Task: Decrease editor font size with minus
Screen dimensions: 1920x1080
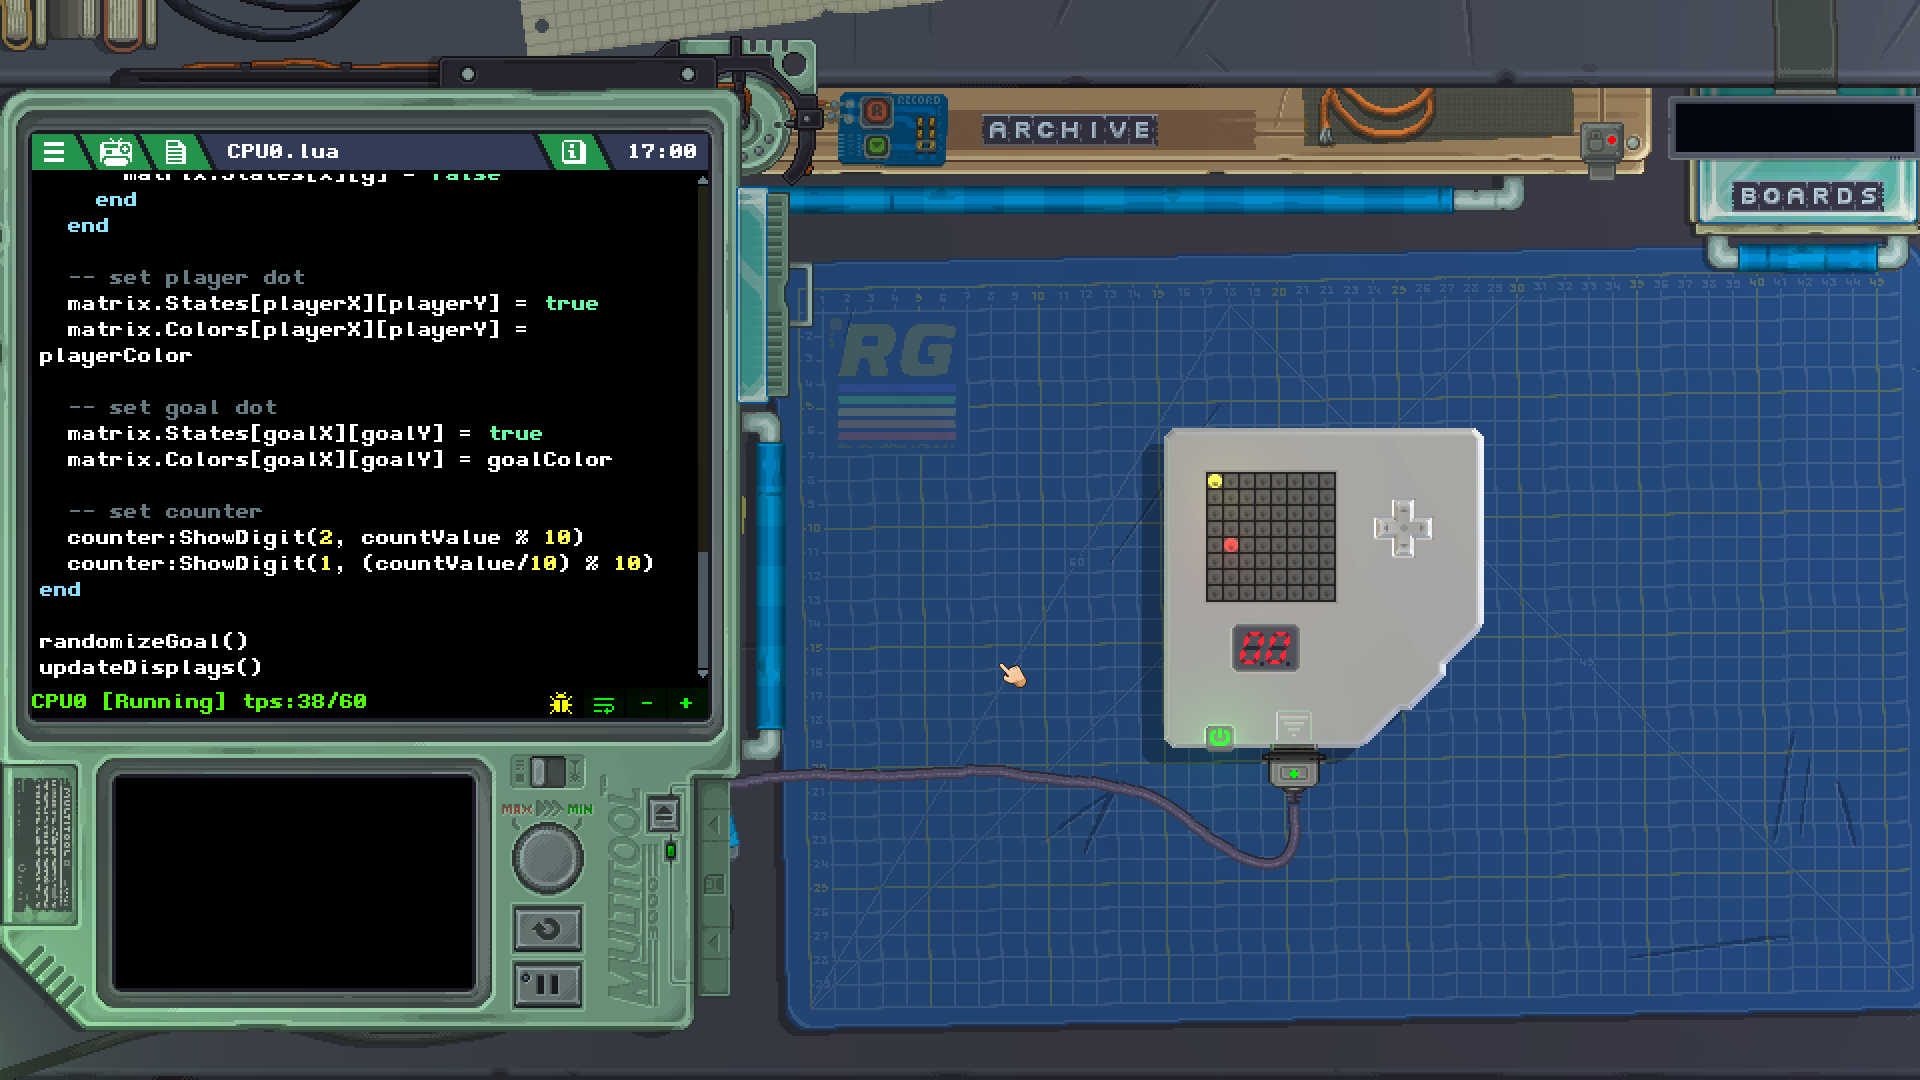Action: 647,704
